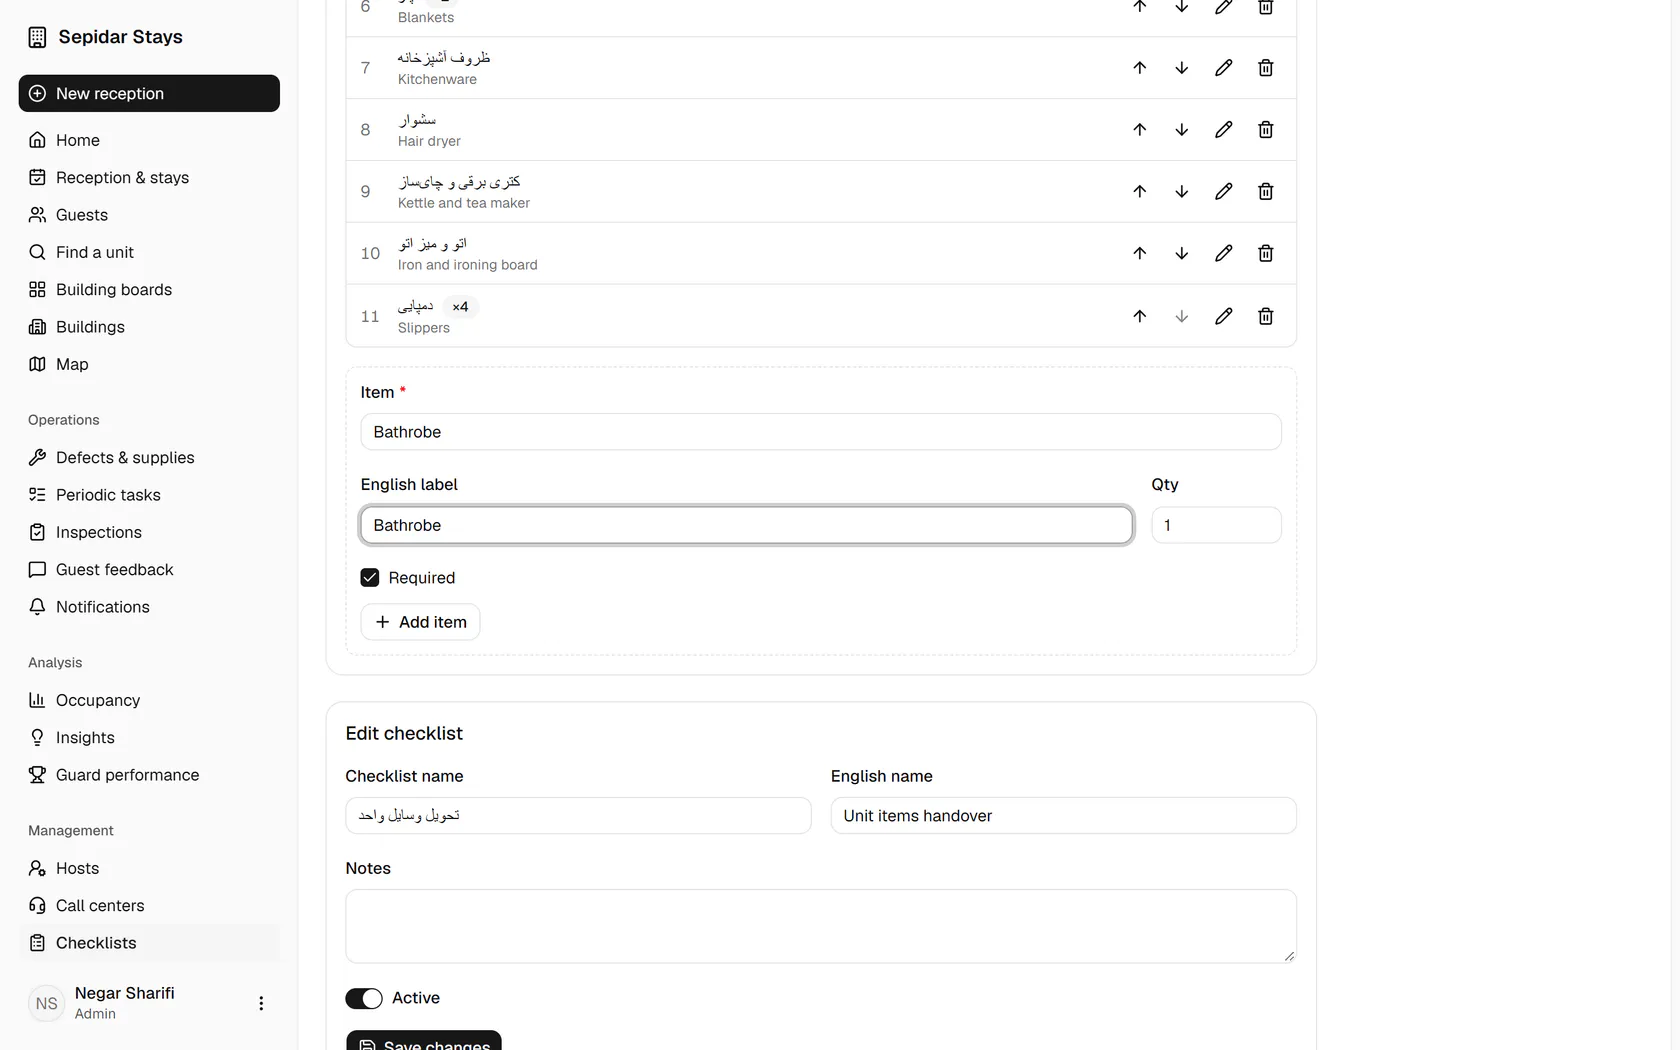Delete the Slippers checklist item
Screen dimensions: 1680x1050
(x=1265, y=316)
